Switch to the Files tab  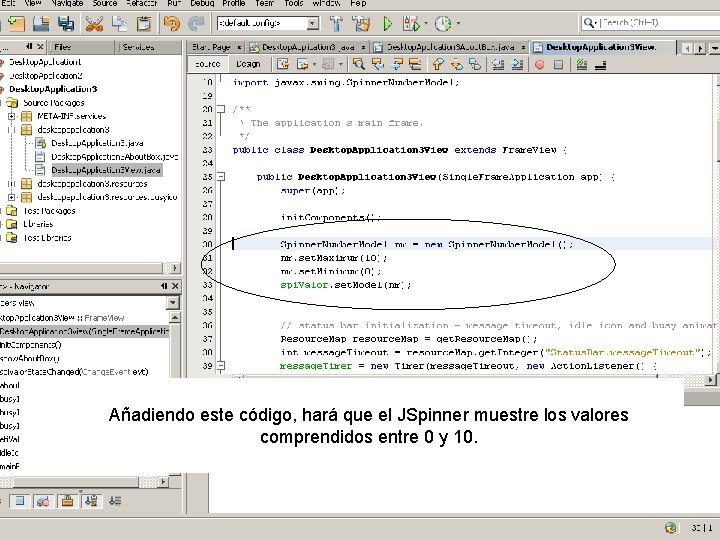coord(62,47)
